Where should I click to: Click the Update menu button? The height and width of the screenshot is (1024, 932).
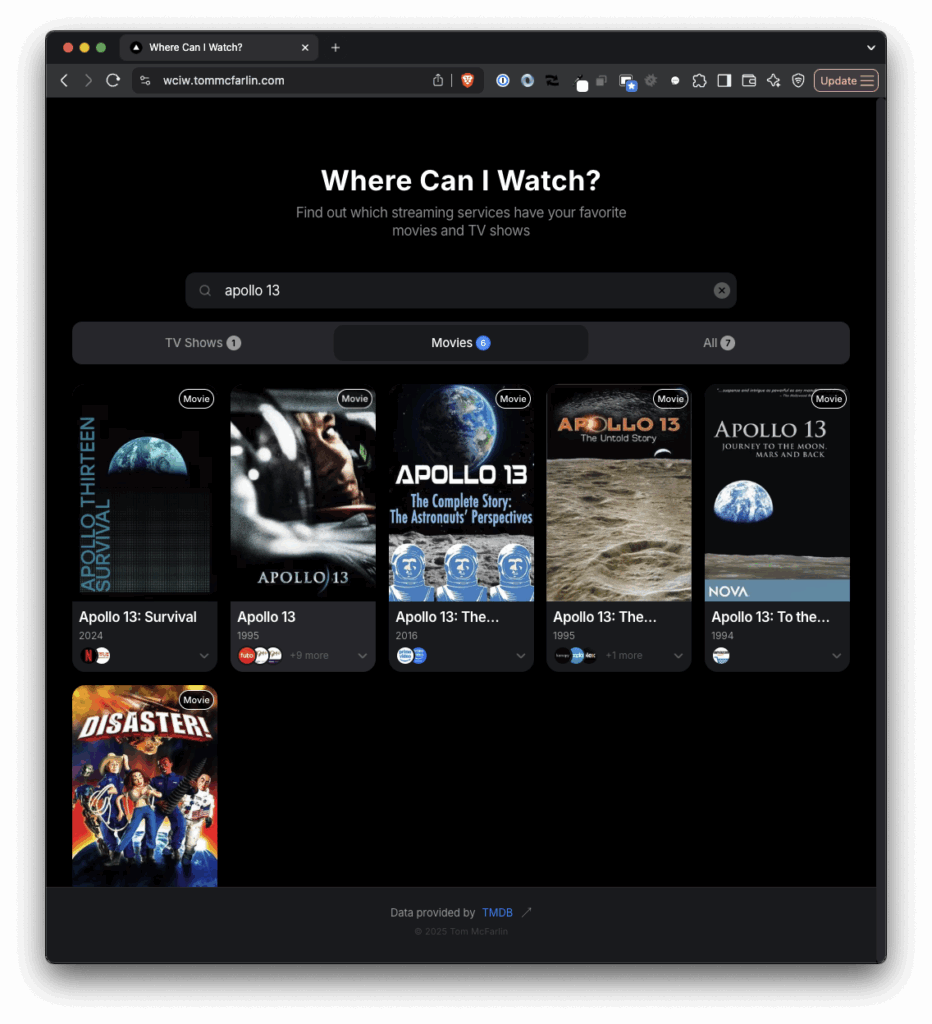pos(846,80)
